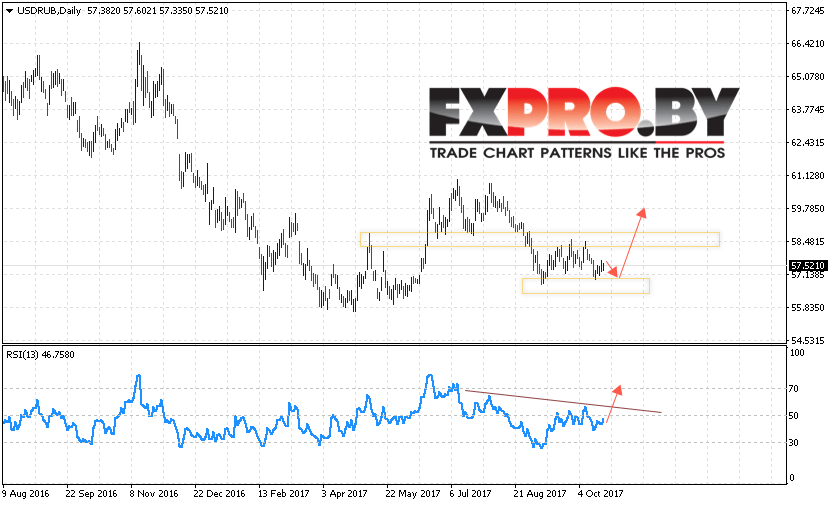
Task: Click the USDRUB,Daily chart title
Action: 49,11
